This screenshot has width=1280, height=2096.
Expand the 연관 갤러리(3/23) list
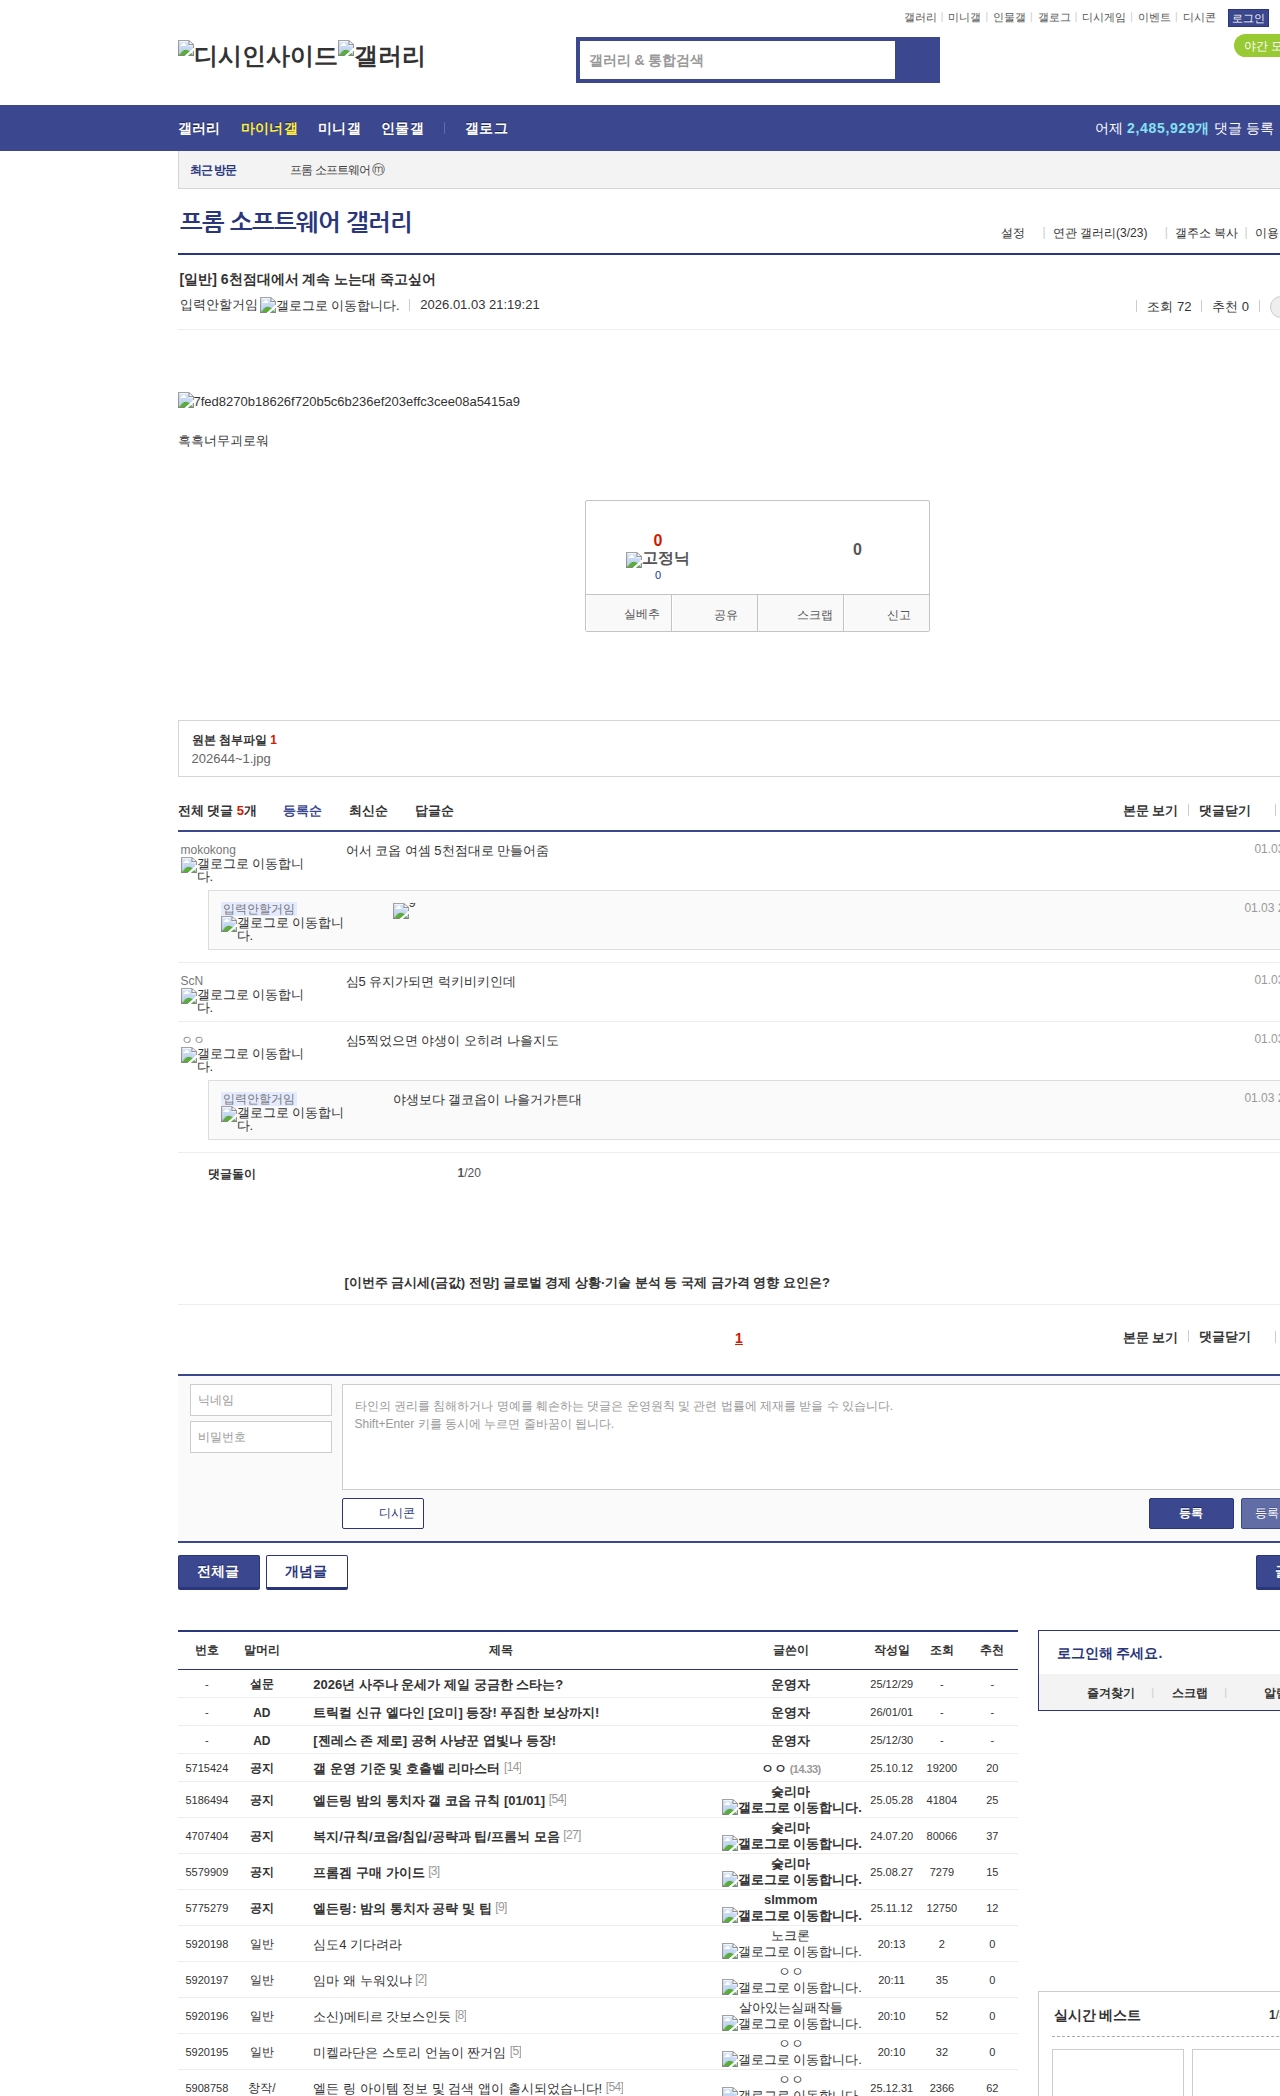tap(1099, 233)
